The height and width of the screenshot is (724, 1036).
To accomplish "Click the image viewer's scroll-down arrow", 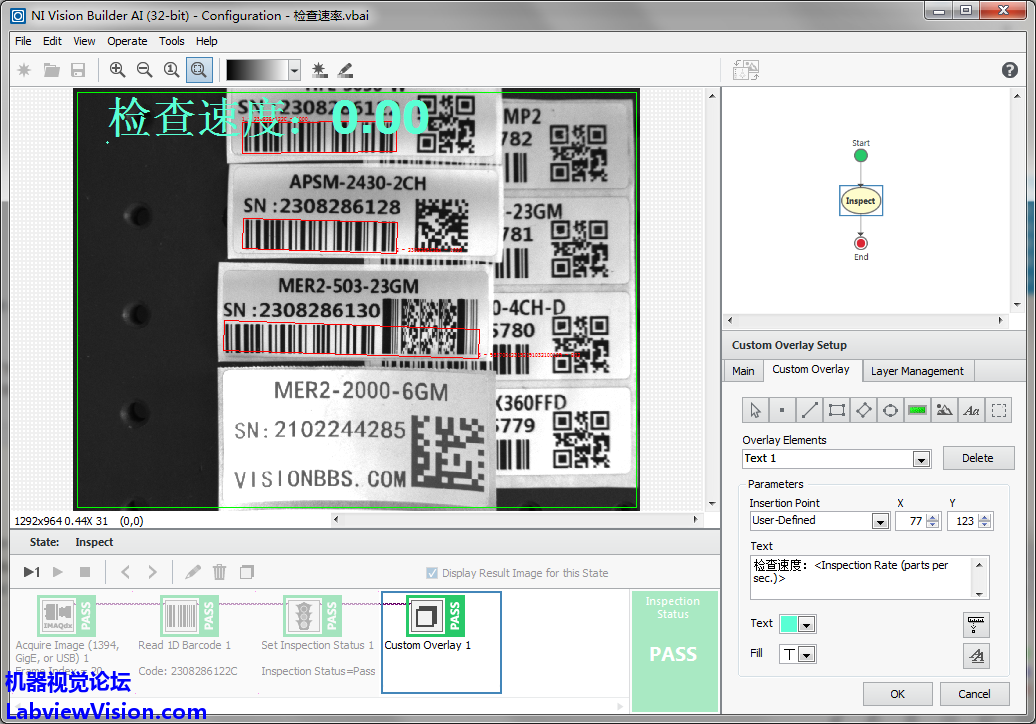I will (712, 503).
